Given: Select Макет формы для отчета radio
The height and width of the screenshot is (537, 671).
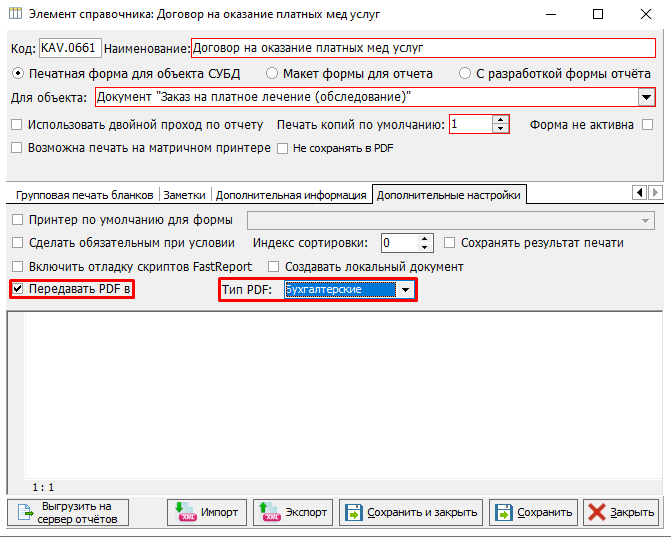Looking at the screenshot, I should point(272,74).
